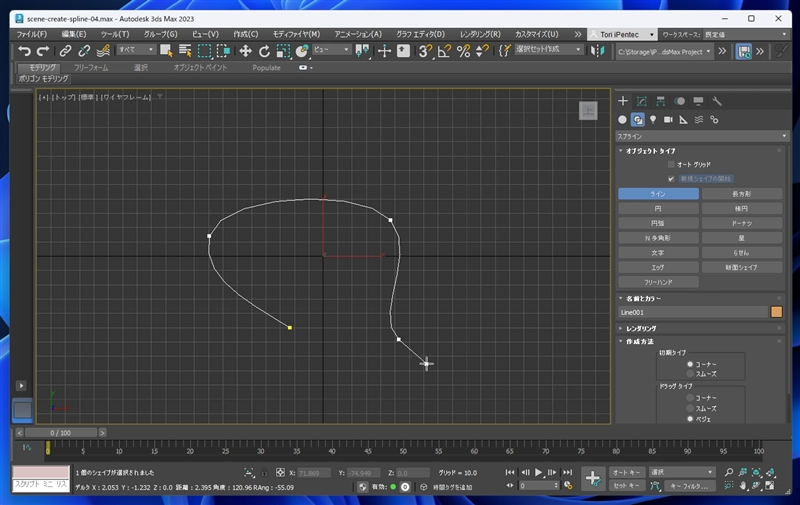Activate the Select and Rotate tool
This screenshot has width=800, height=505.
click(x=264, y=50)
